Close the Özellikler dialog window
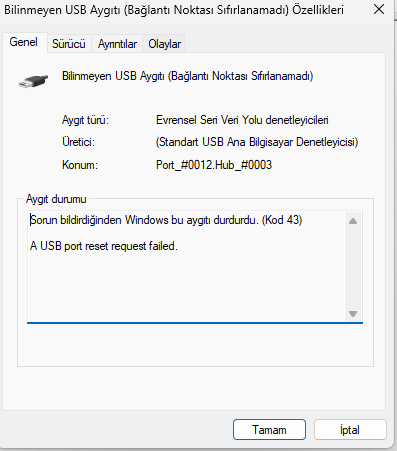This screenshot has width=397, height=451. [379, 9]
